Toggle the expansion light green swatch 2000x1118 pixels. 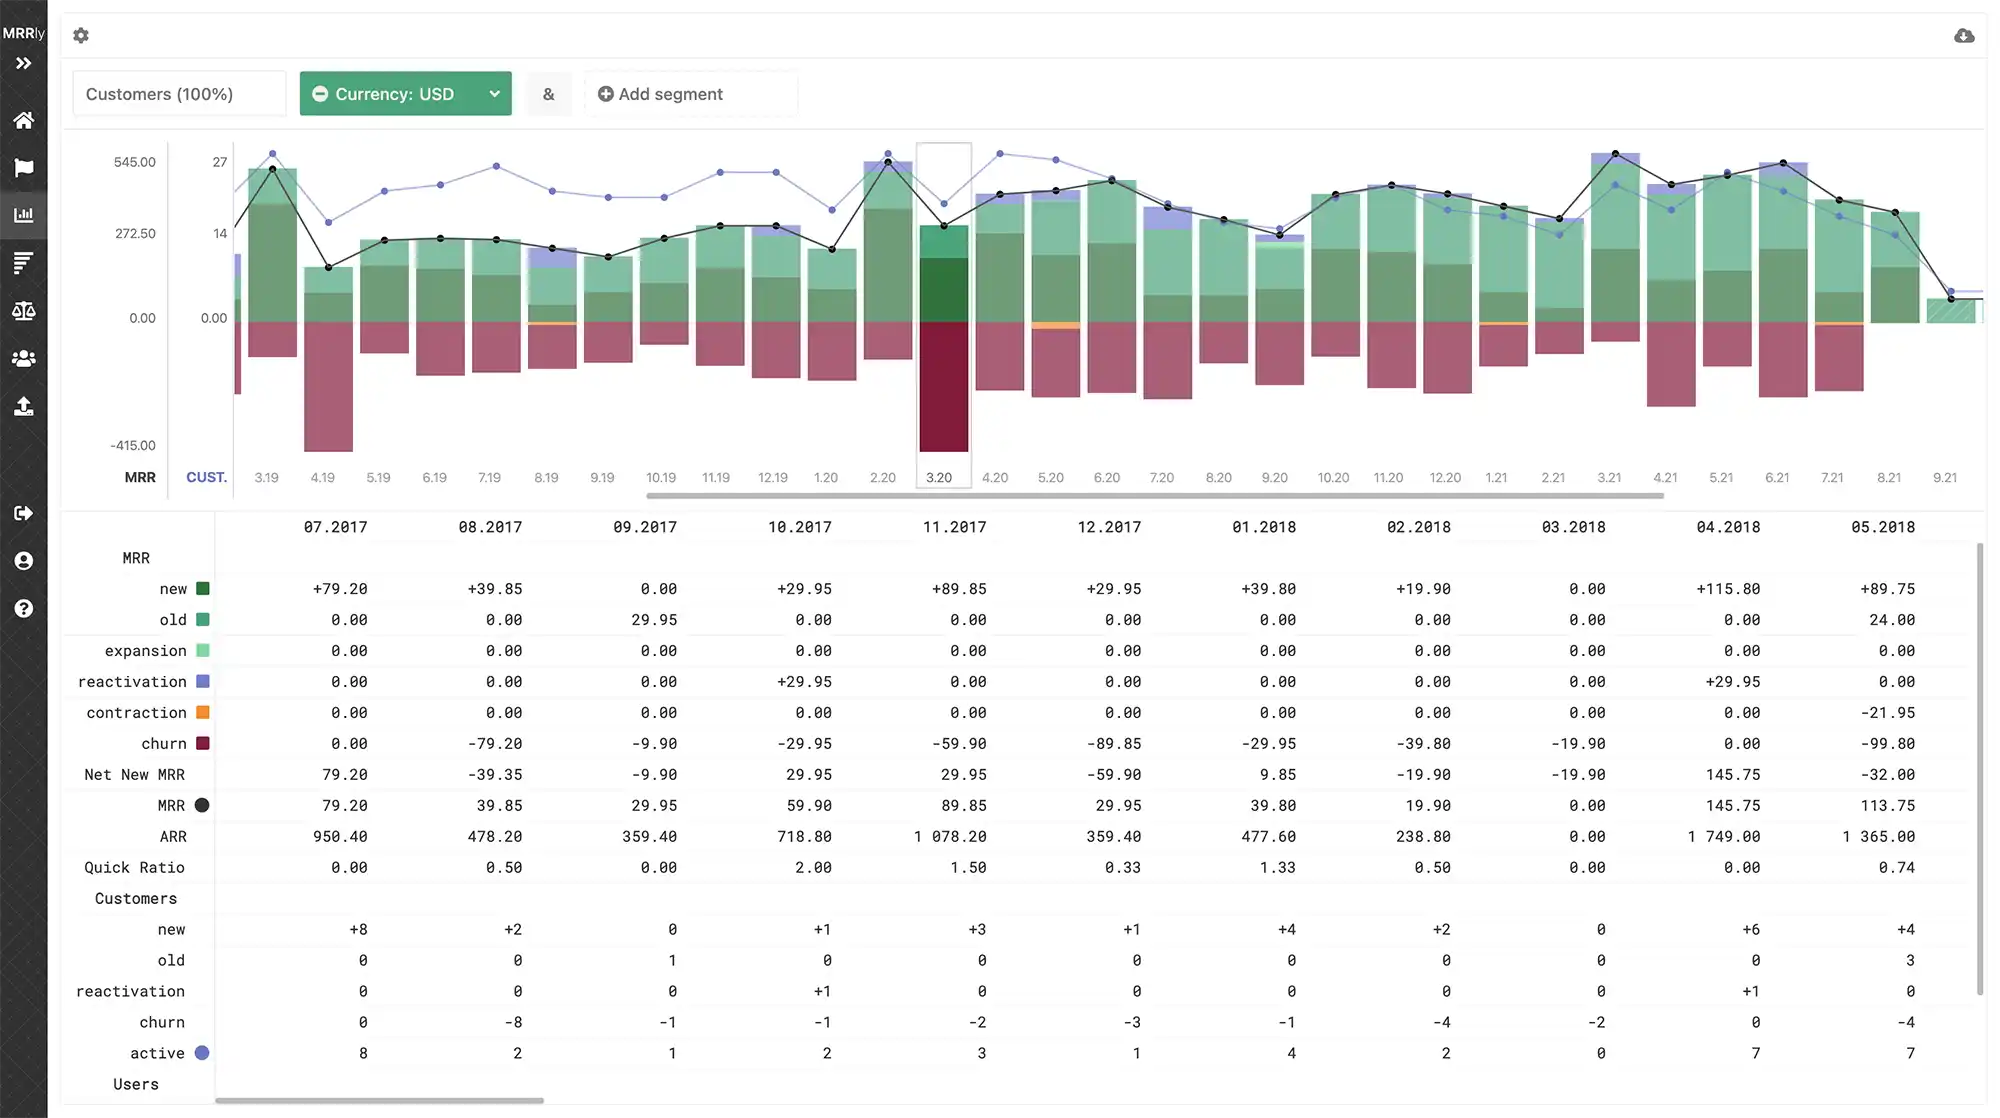(203, 651)
